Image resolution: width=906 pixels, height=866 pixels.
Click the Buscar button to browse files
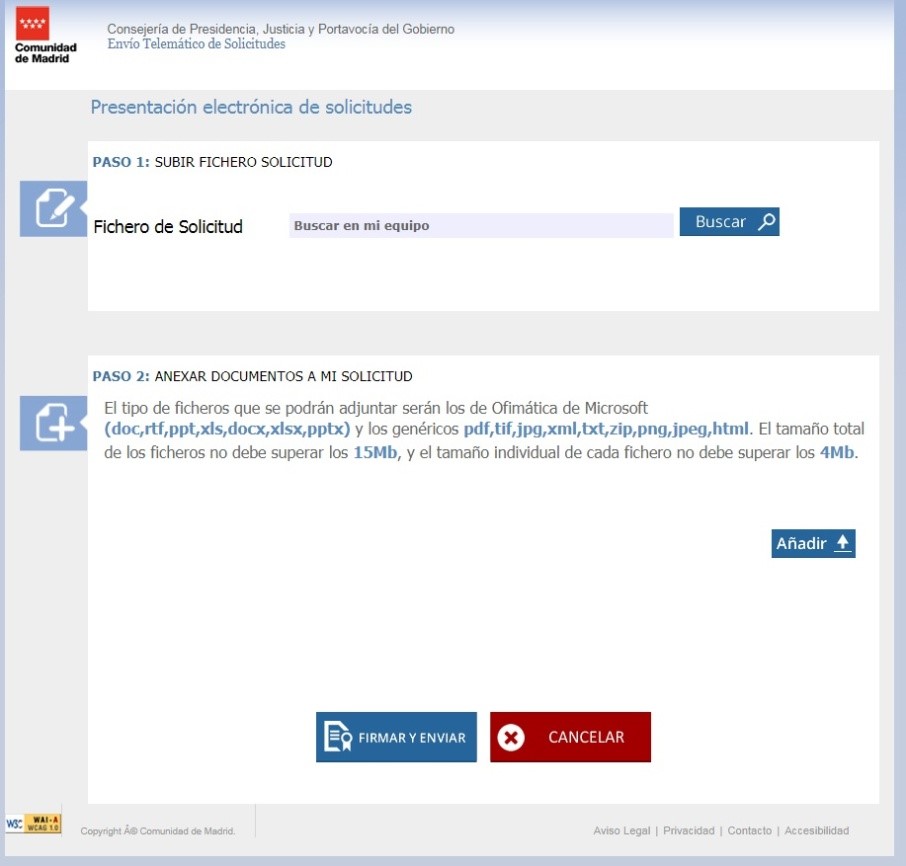(729, 222)
